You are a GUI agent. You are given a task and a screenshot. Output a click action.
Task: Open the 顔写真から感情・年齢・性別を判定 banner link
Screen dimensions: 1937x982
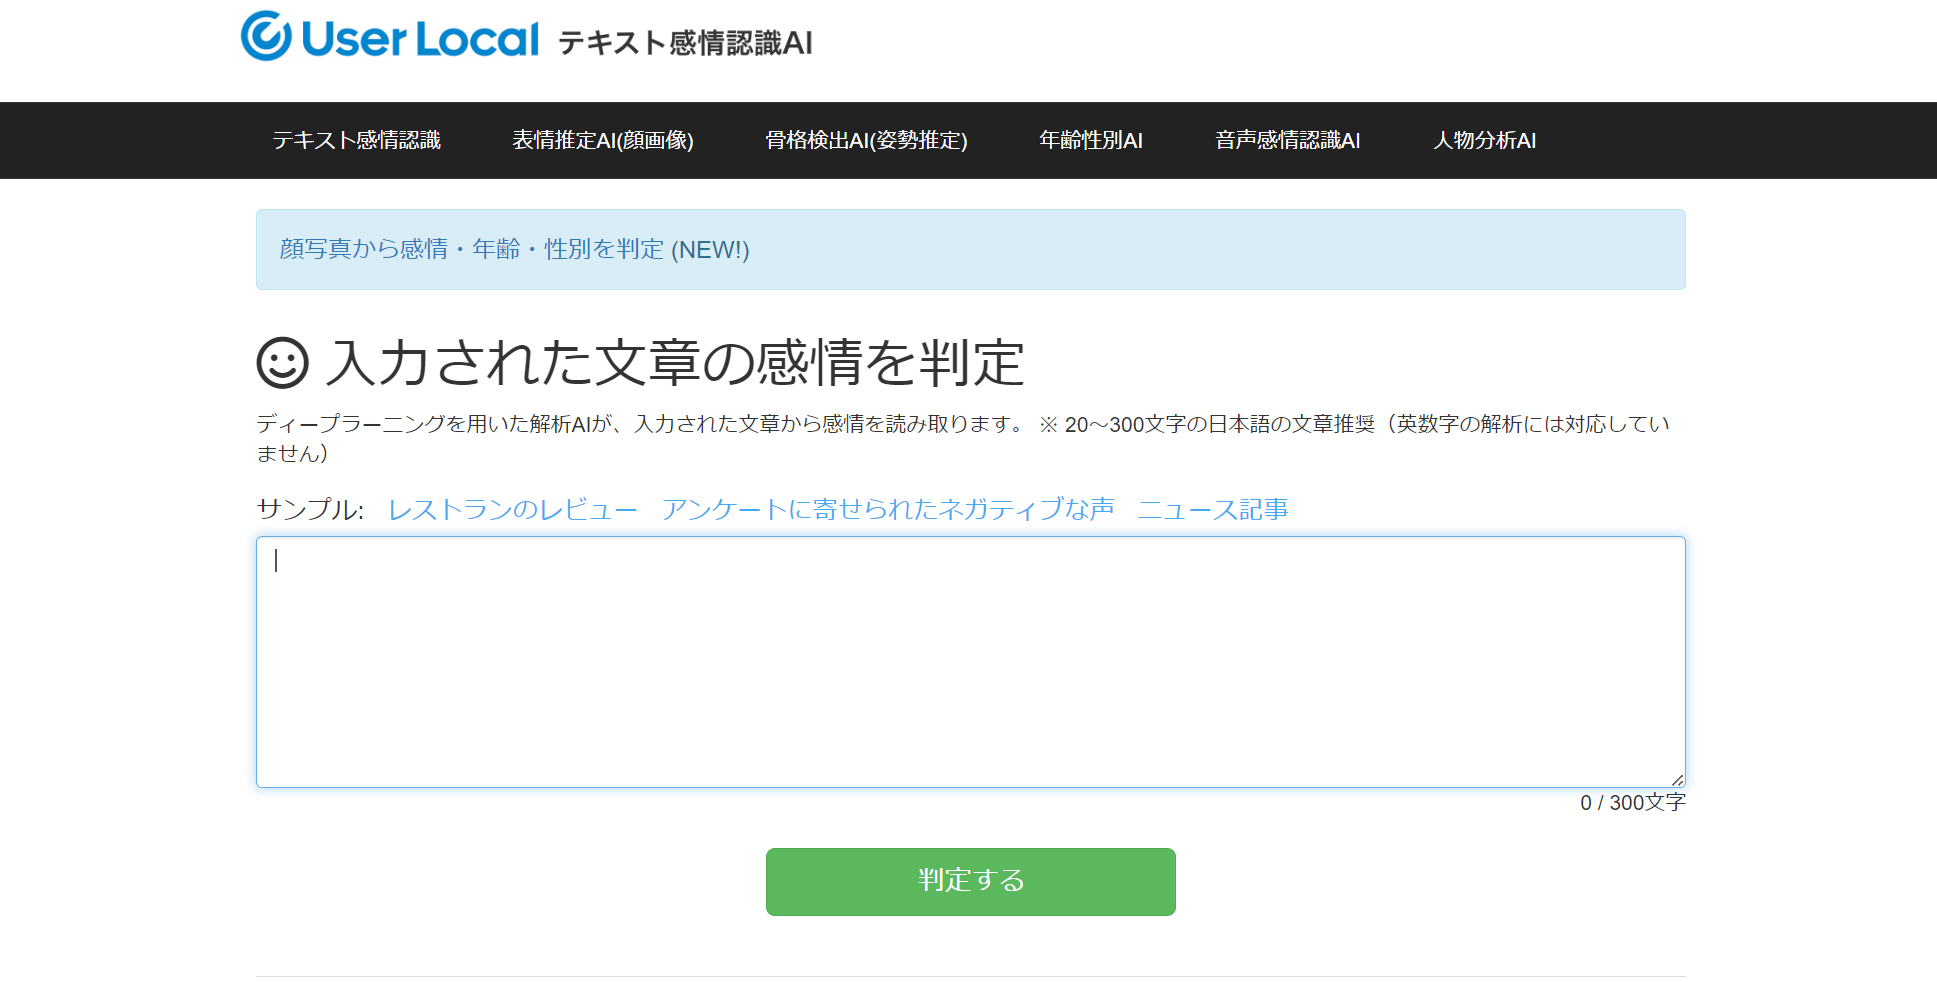[x=470, y=250]
